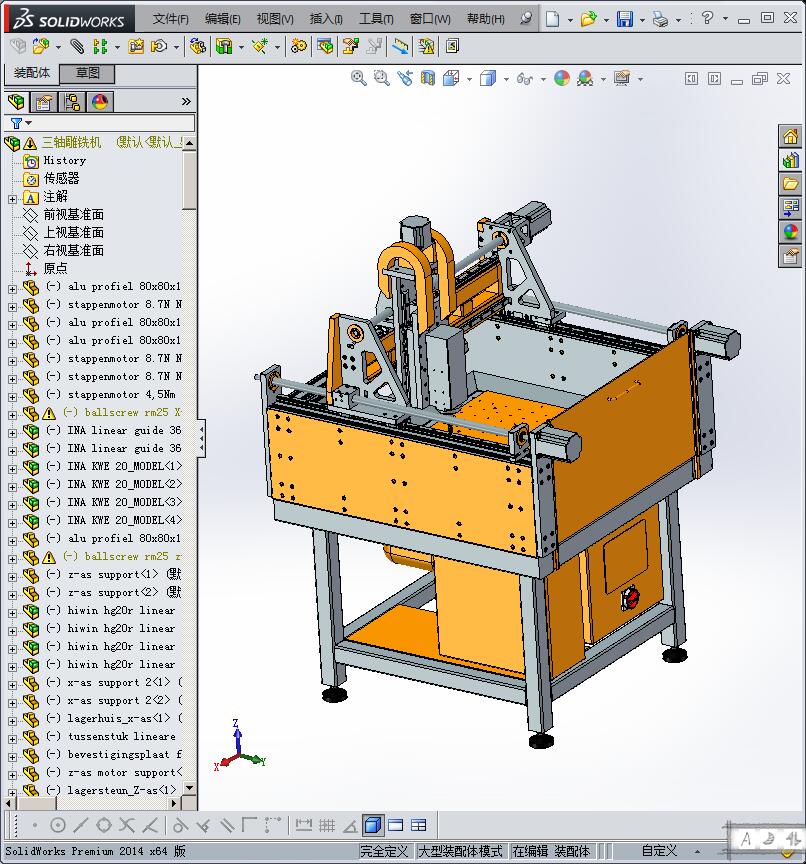Click the Hide/Show Items glasses icon

[524, 79]
